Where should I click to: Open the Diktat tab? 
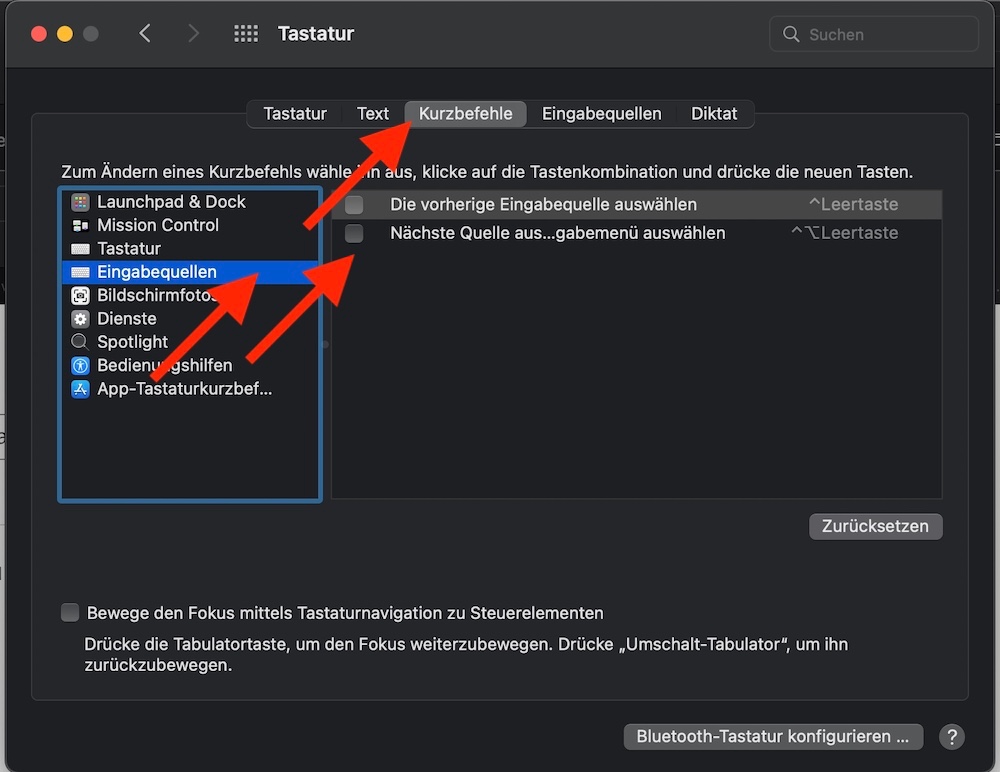click(x=714, y=114)
